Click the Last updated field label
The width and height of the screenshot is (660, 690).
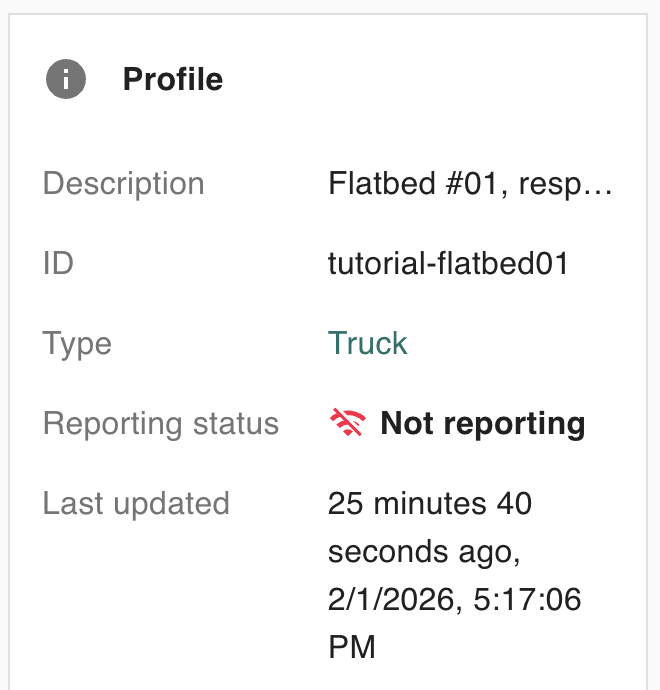click(x=136, y=503)
